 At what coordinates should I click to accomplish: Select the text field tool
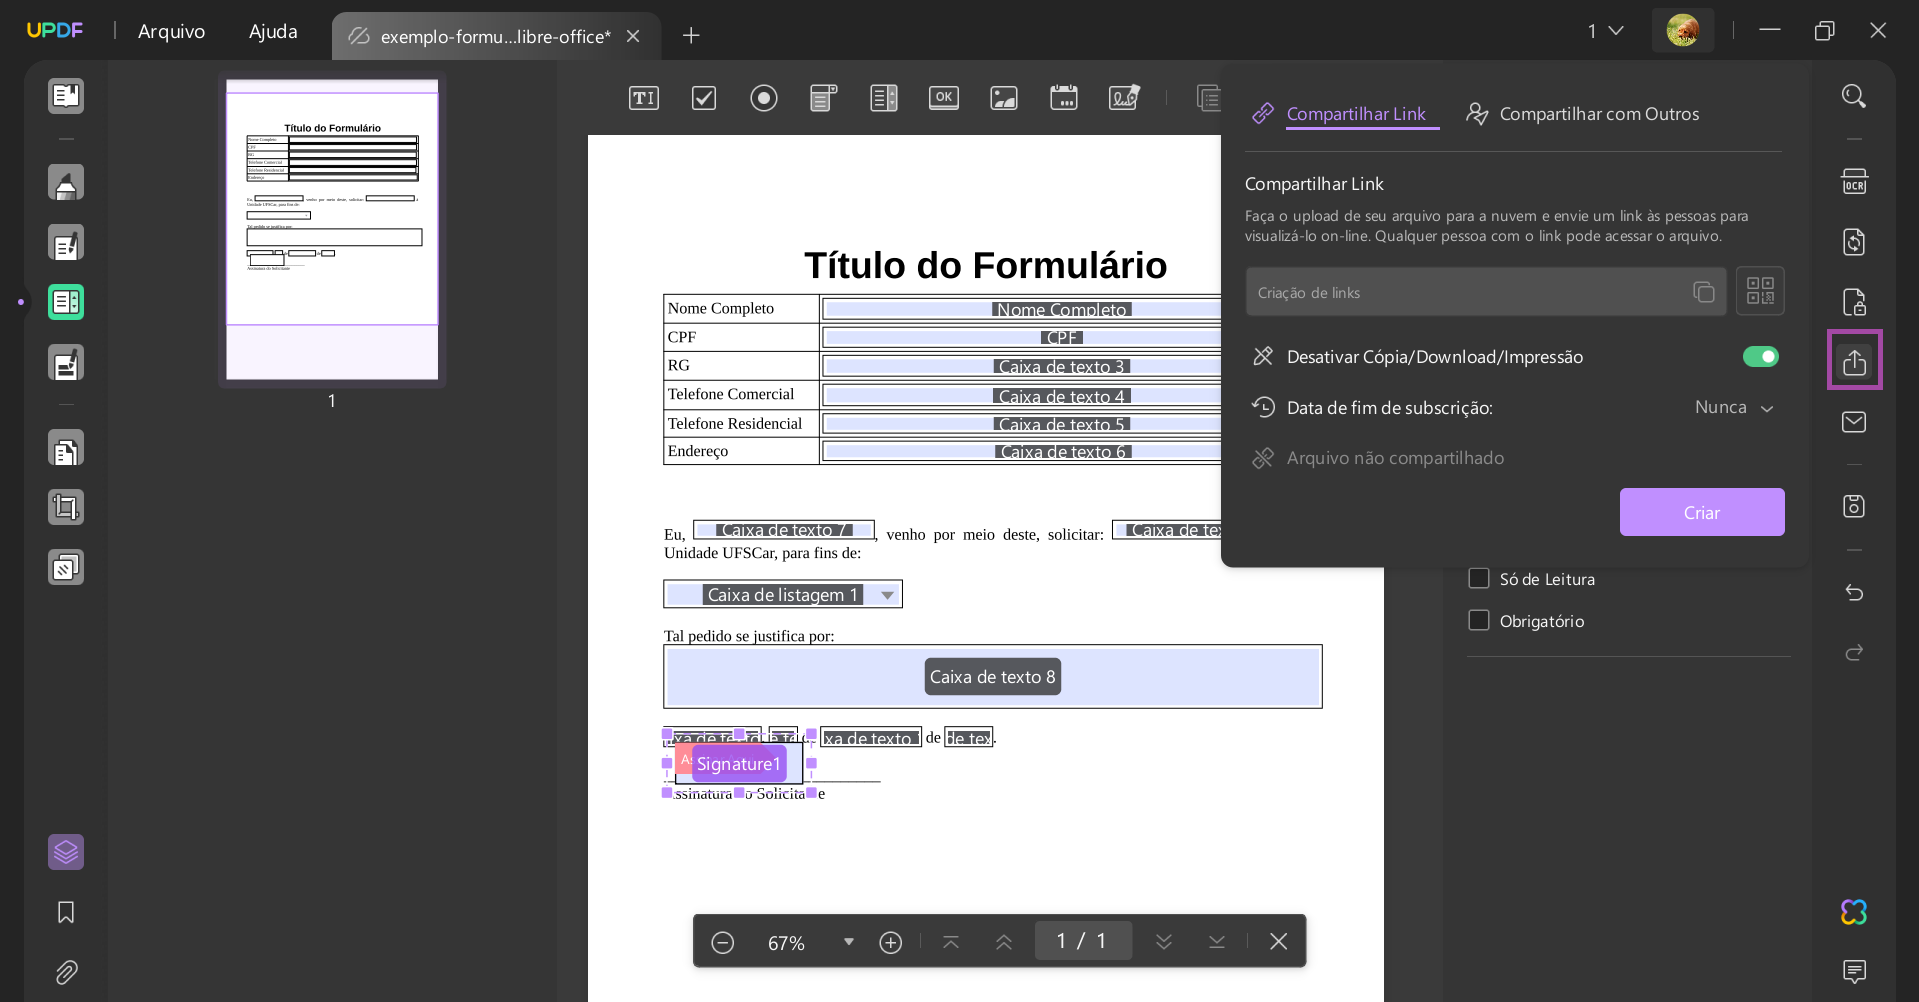(643, 97)
